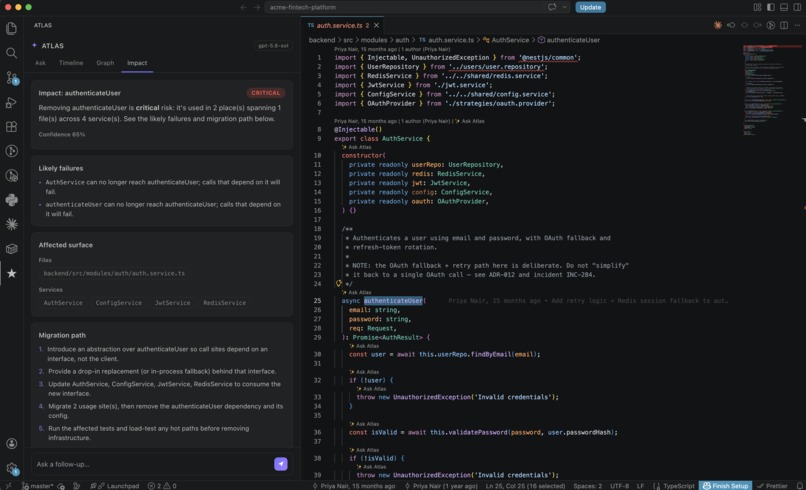Click the master branch in status bar

pyautogui.click(x=37, y=486)
